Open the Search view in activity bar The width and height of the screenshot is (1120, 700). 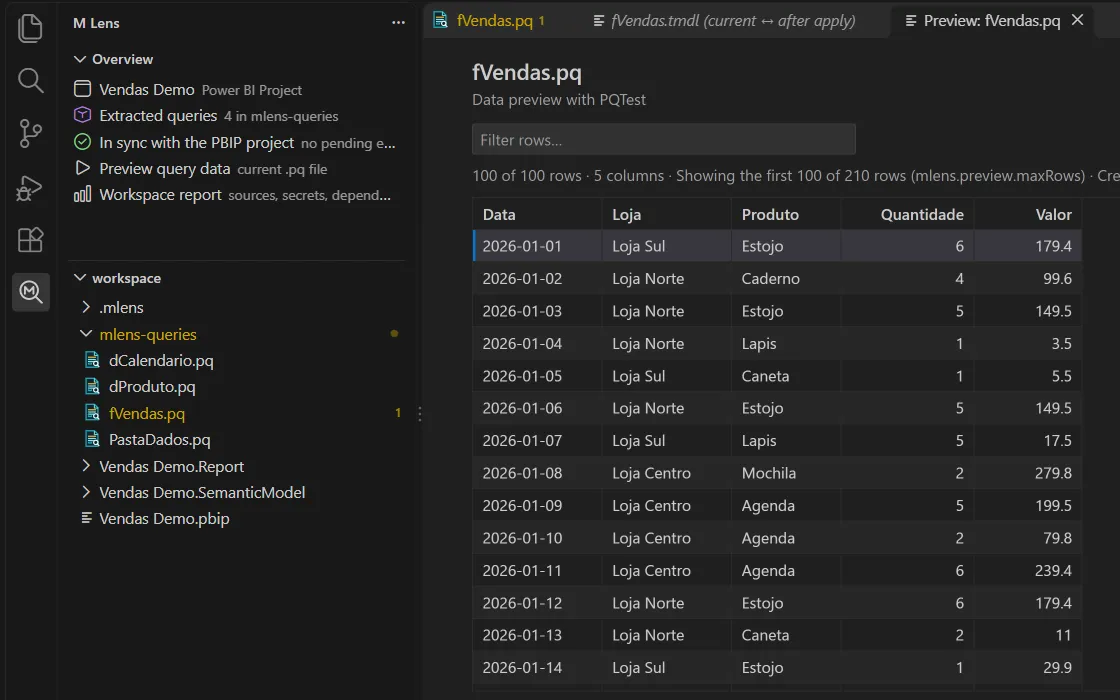click(x=30, y=80)
